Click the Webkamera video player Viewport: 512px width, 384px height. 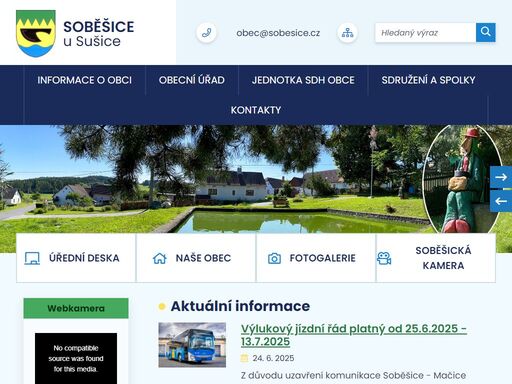pos(76,358)
